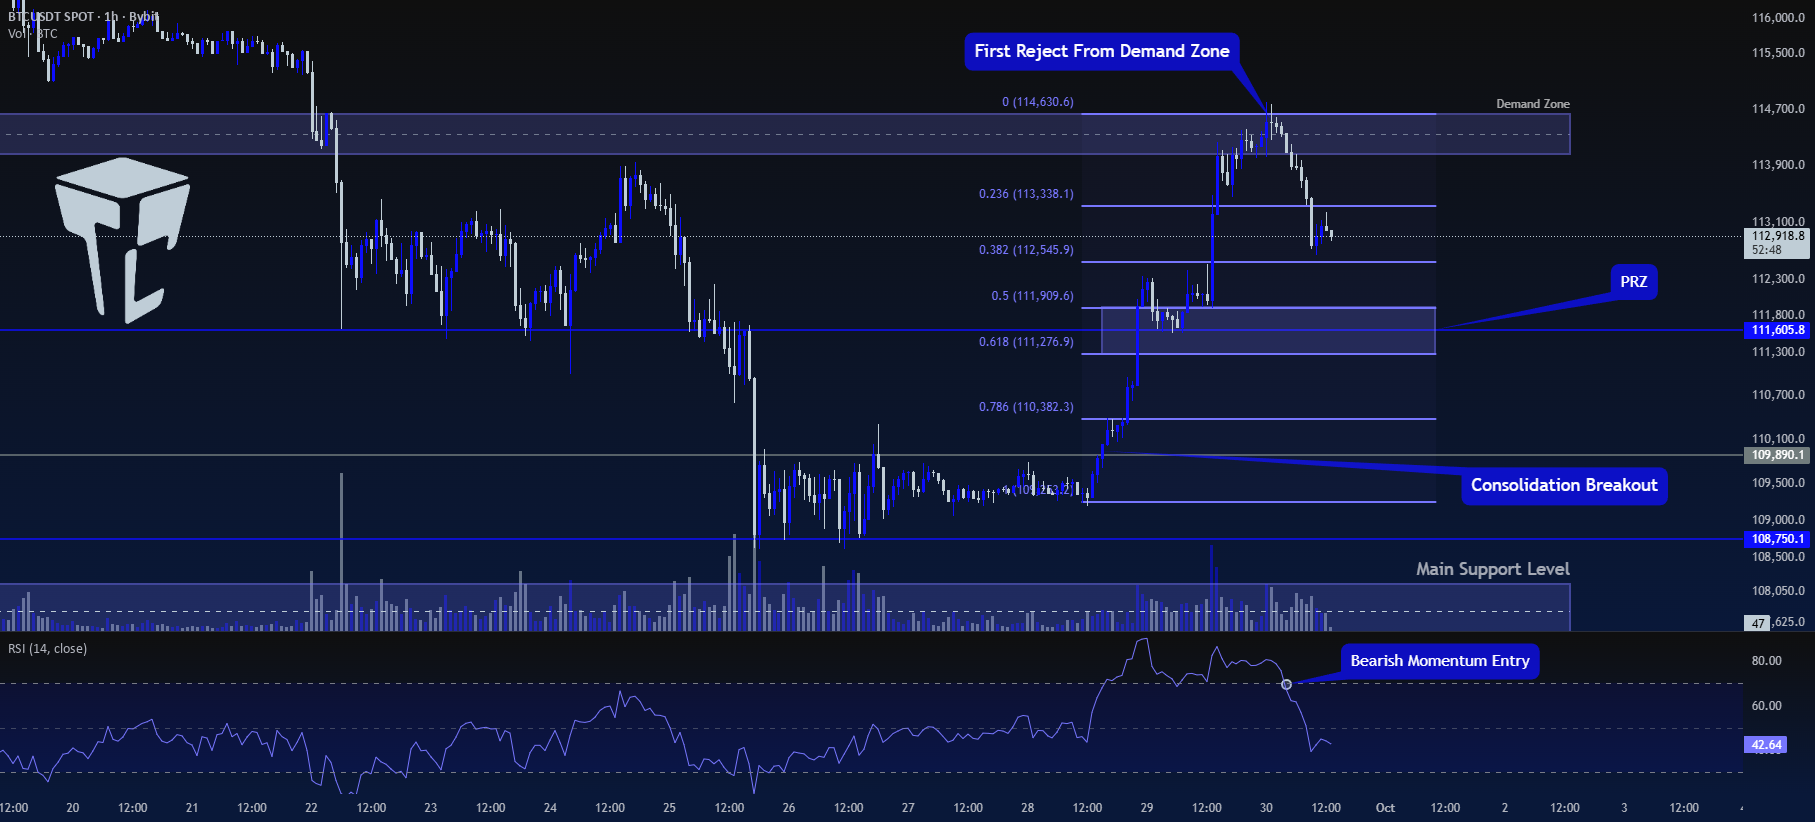1815x822 pixels.
Task: Click the 111,605.8 blue price tag
Action: tap(1777, 330)
